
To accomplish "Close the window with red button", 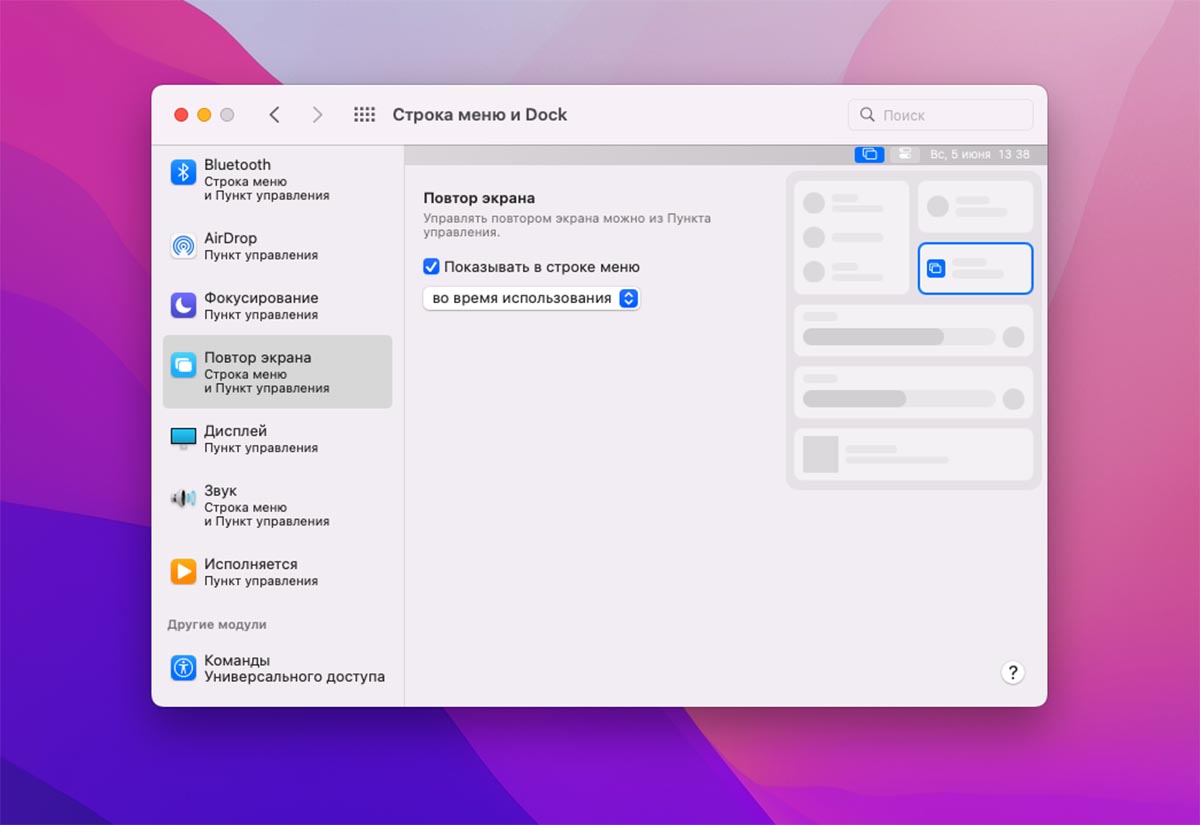I will click(181, 115).
